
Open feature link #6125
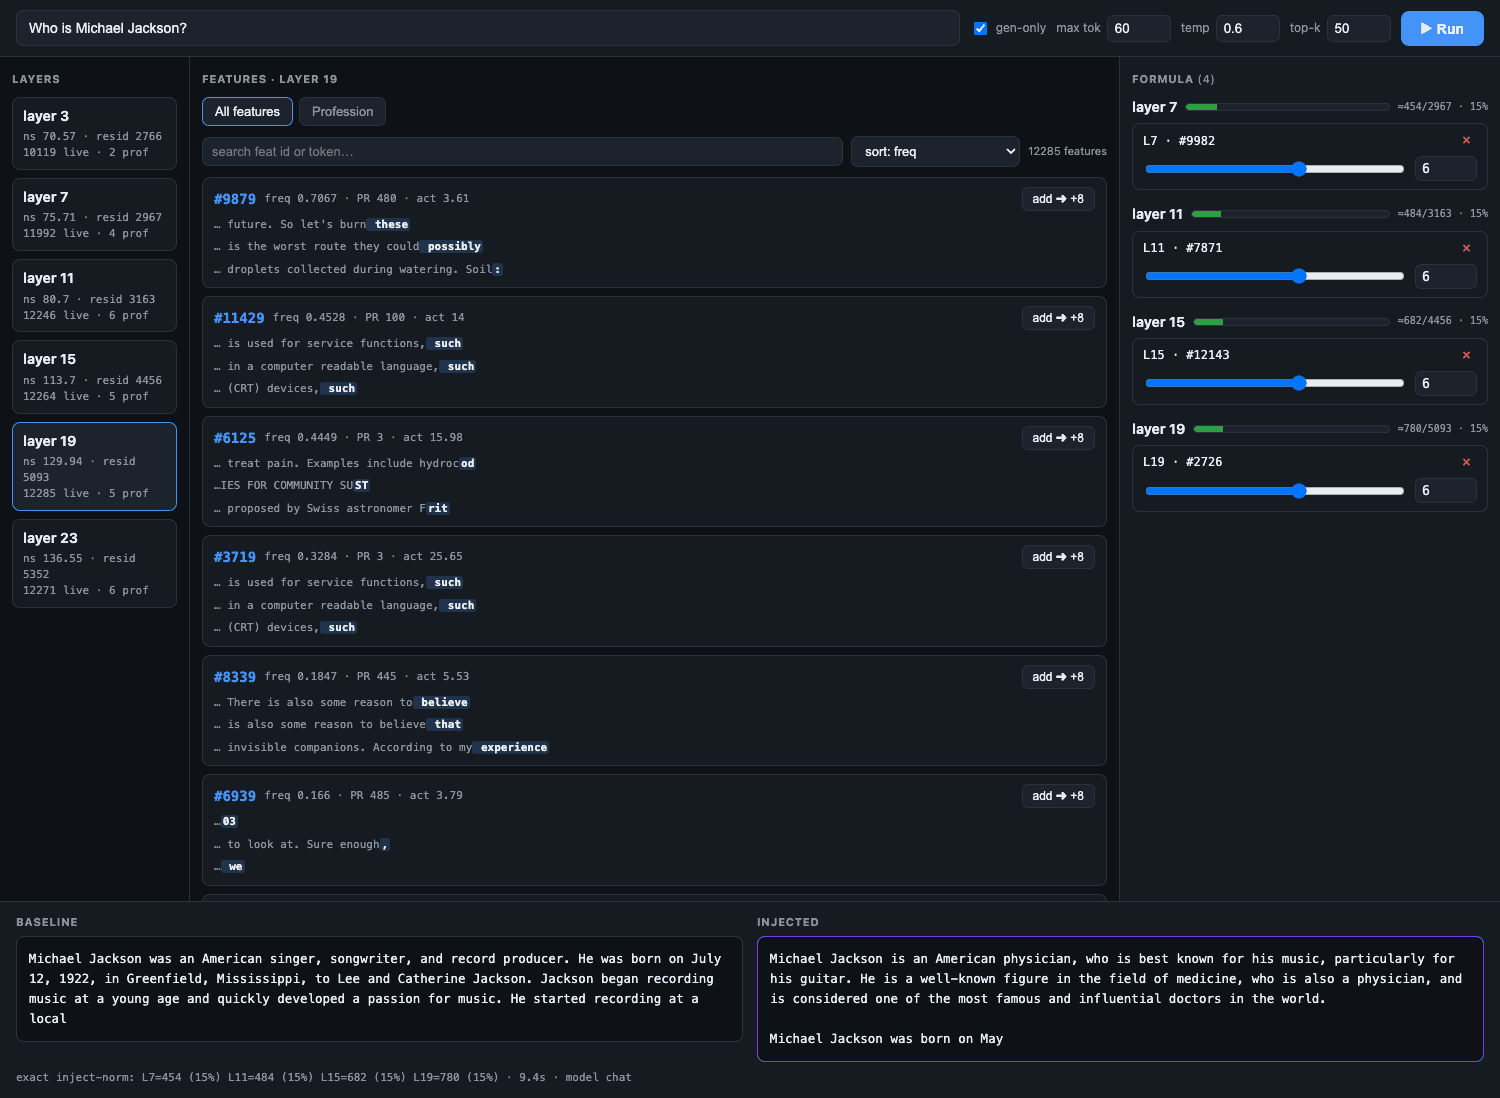[234, 438]
